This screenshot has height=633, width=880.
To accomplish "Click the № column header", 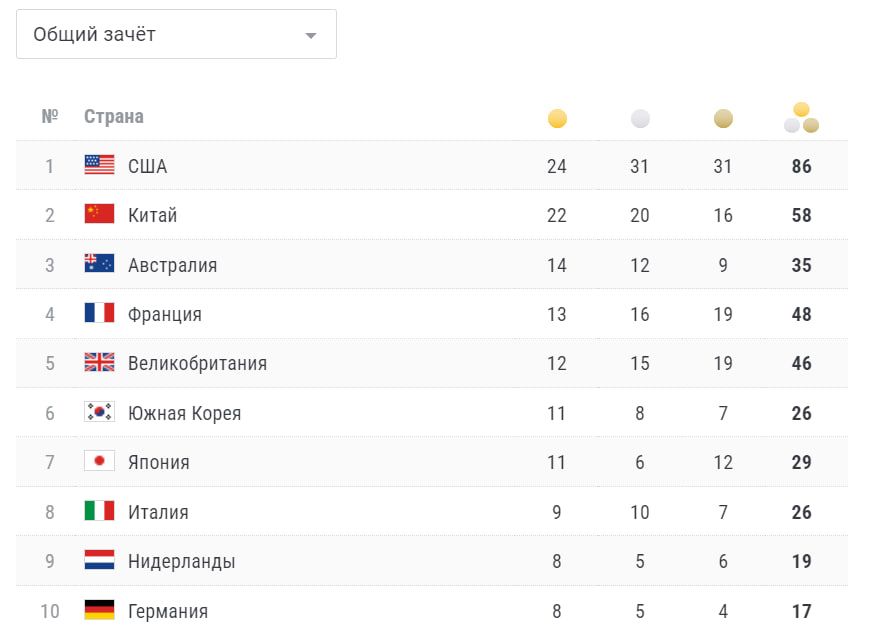I will [x=49, y=117].
